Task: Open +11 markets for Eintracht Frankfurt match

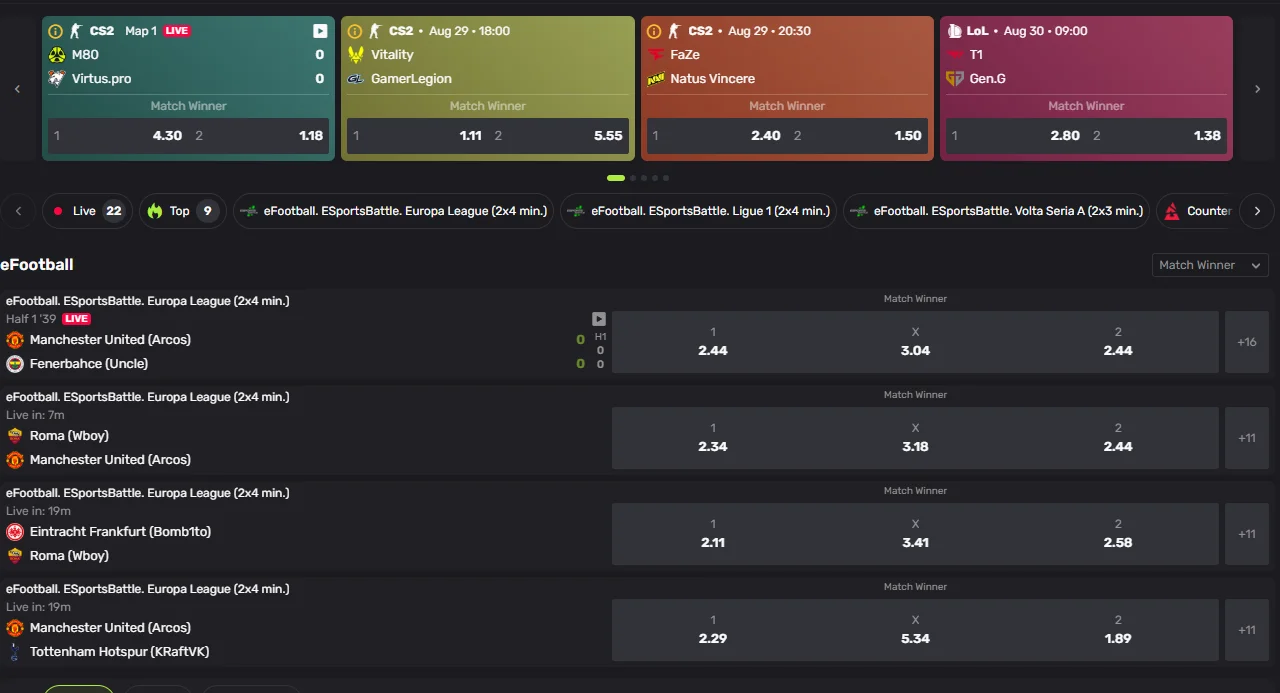Action: (1247, 534)
